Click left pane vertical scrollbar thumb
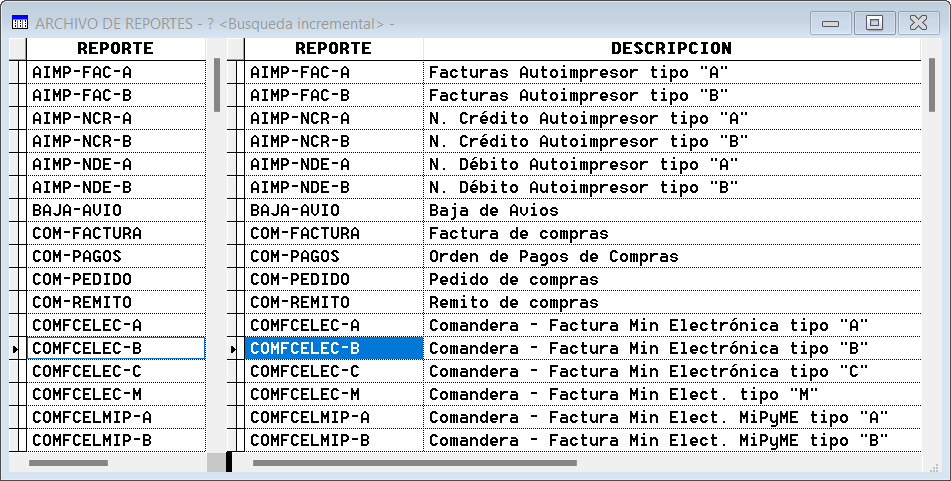Viewport: 951px width, 481px height. [217, 85]
